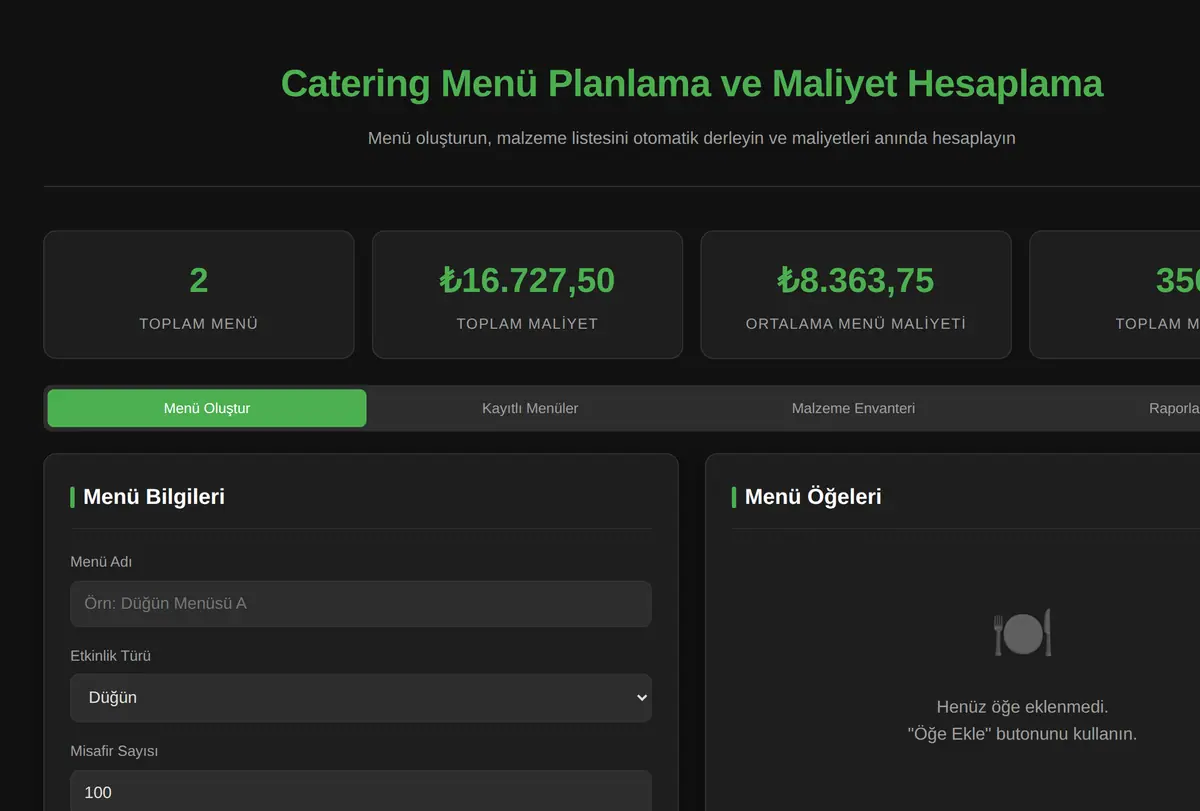Click the '"Öğe Ekle" butonunu kullanın.' hint
The width and height of the screenshot is (1200, 811).
coord(1022,734)
